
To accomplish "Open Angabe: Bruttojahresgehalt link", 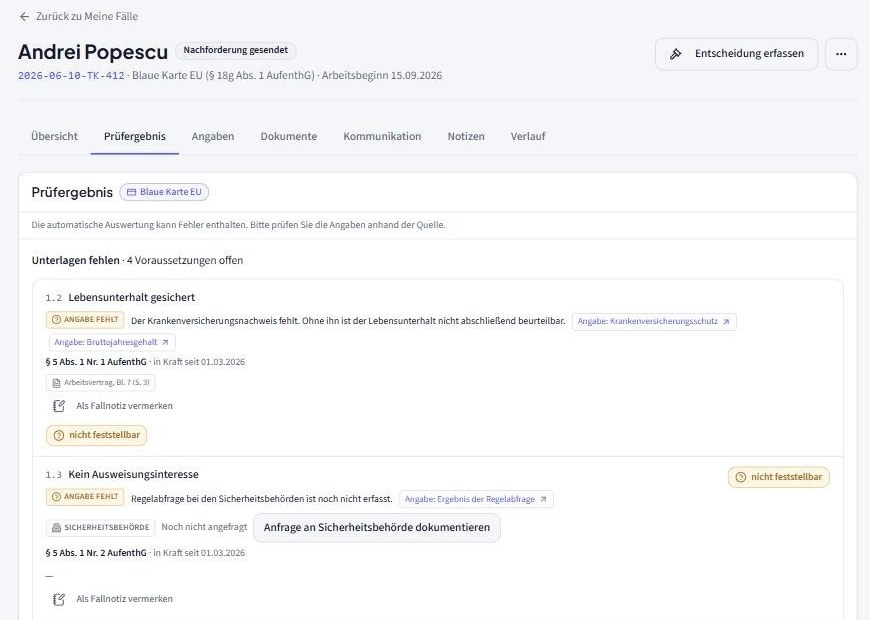I will (x=112, y=342).
